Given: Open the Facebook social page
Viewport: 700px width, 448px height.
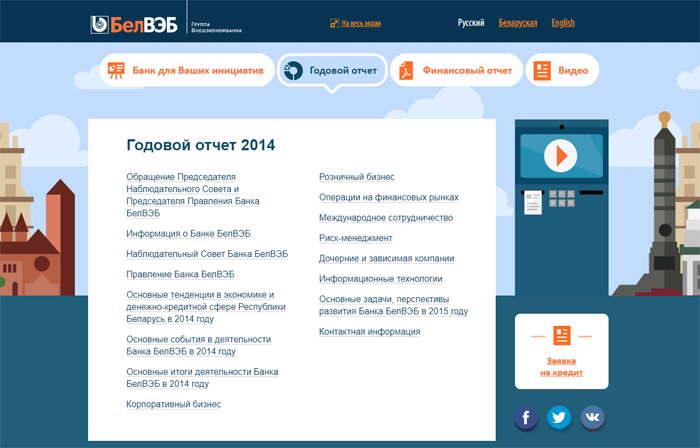Looking at the screenshot, I should [527, 417].
